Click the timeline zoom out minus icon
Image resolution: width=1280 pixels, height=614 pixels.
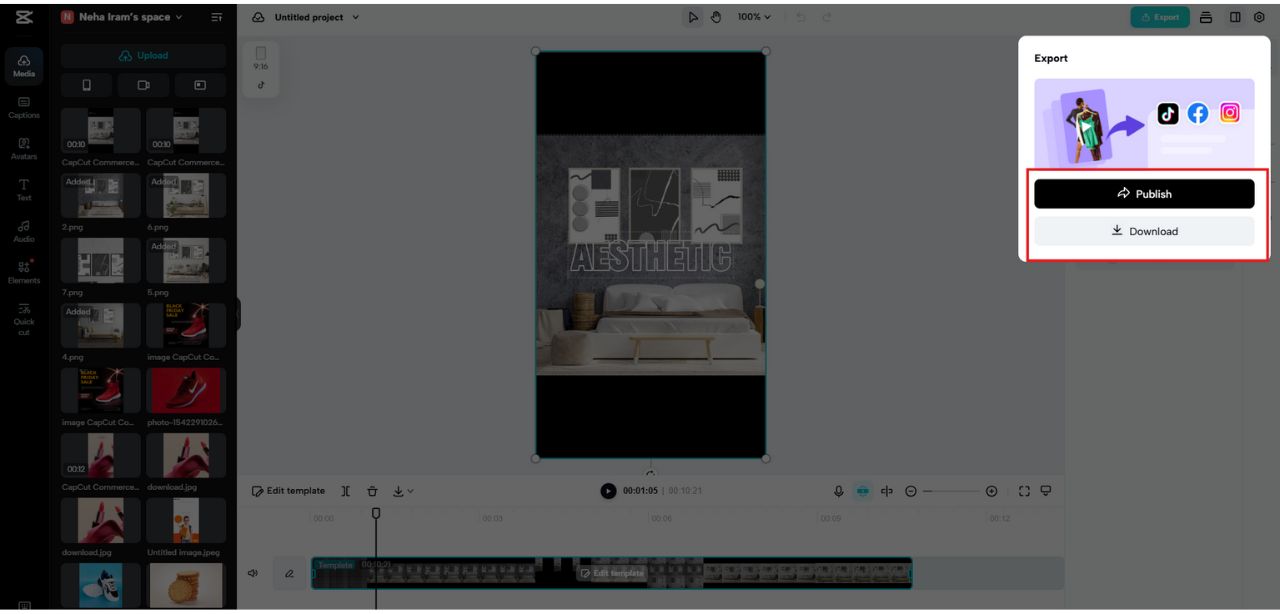(911, 491)
